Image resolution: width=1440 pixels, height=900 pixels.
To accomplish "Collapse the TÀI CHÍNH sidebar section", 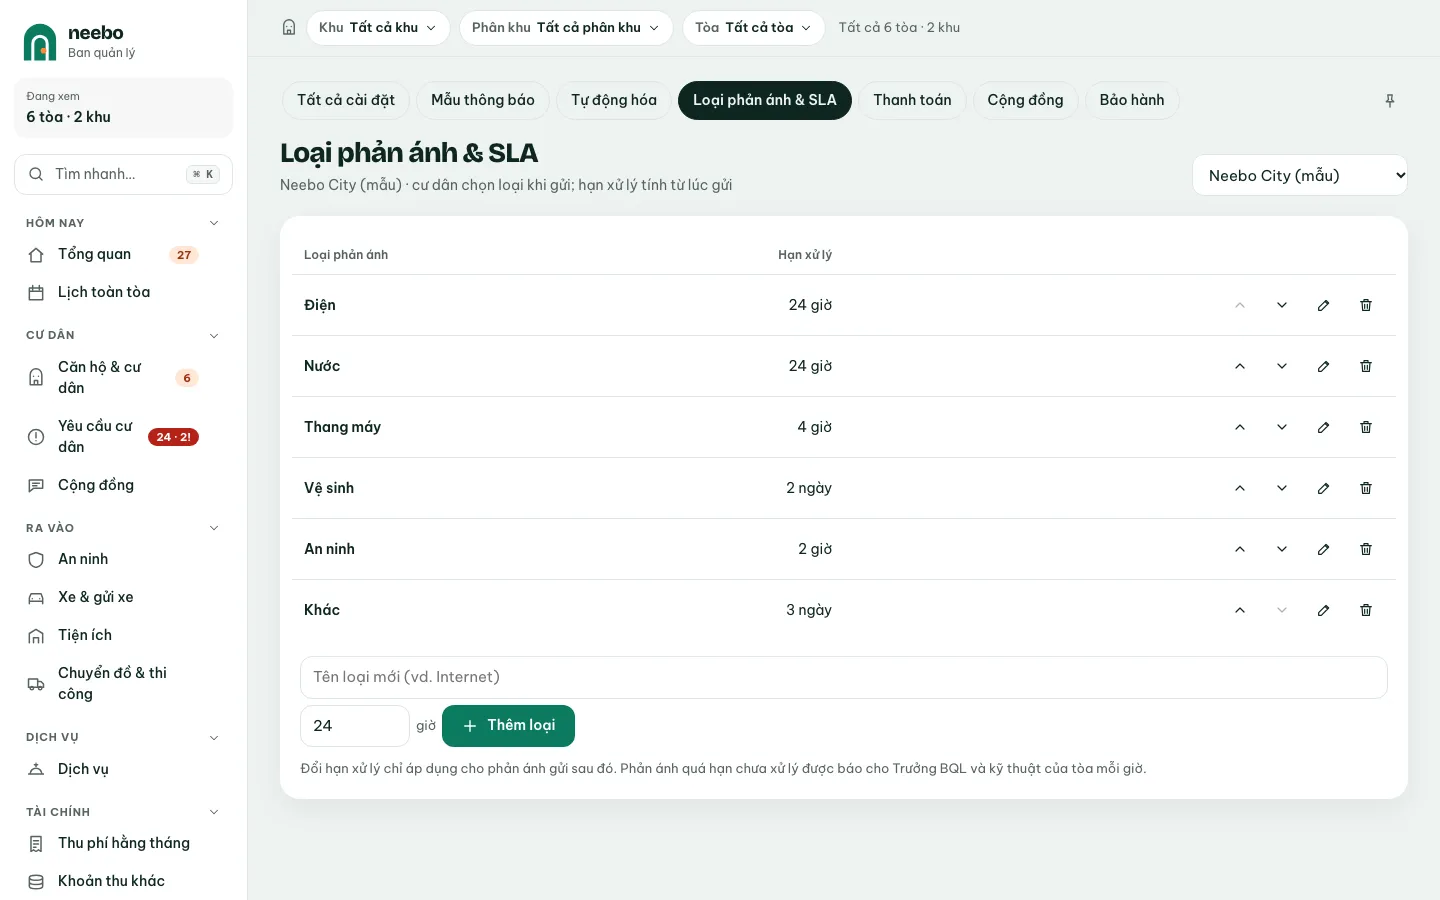I will pos(214,812).
